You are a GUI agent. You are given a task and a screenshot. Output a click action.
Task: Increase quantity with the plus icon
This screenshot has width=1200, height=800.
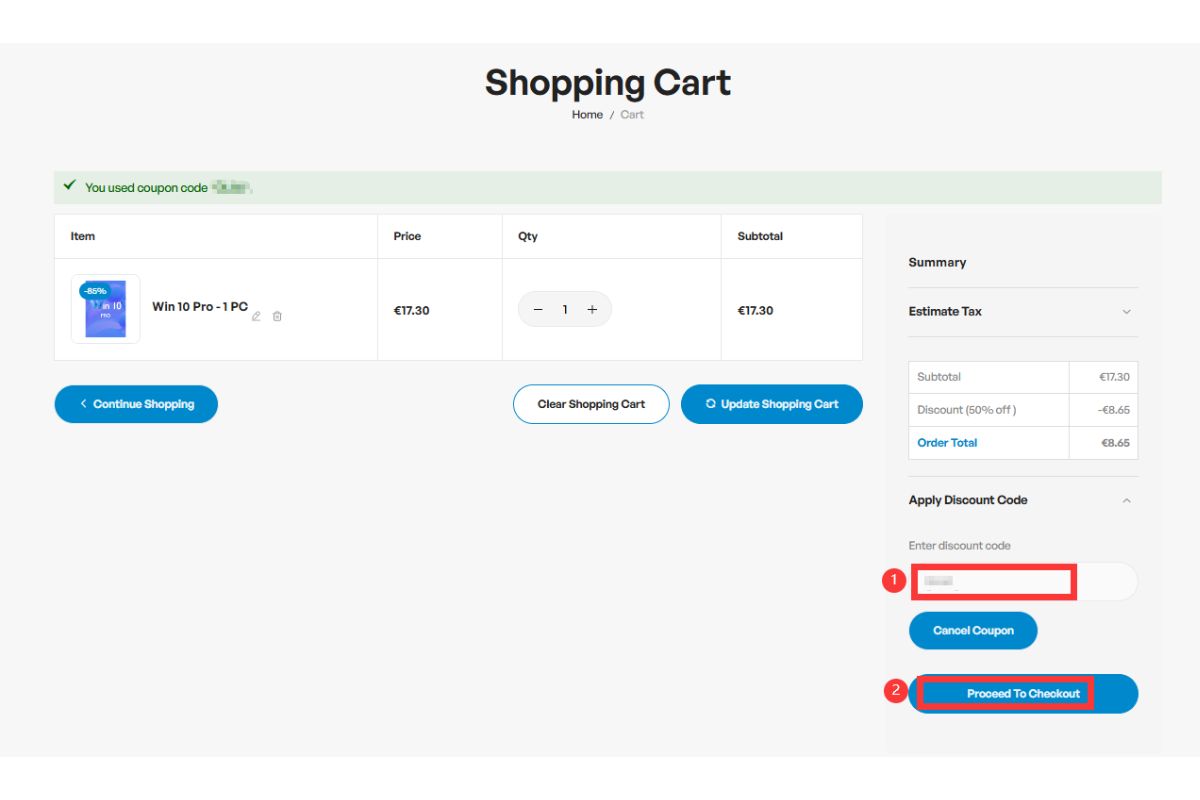point(592,310)
